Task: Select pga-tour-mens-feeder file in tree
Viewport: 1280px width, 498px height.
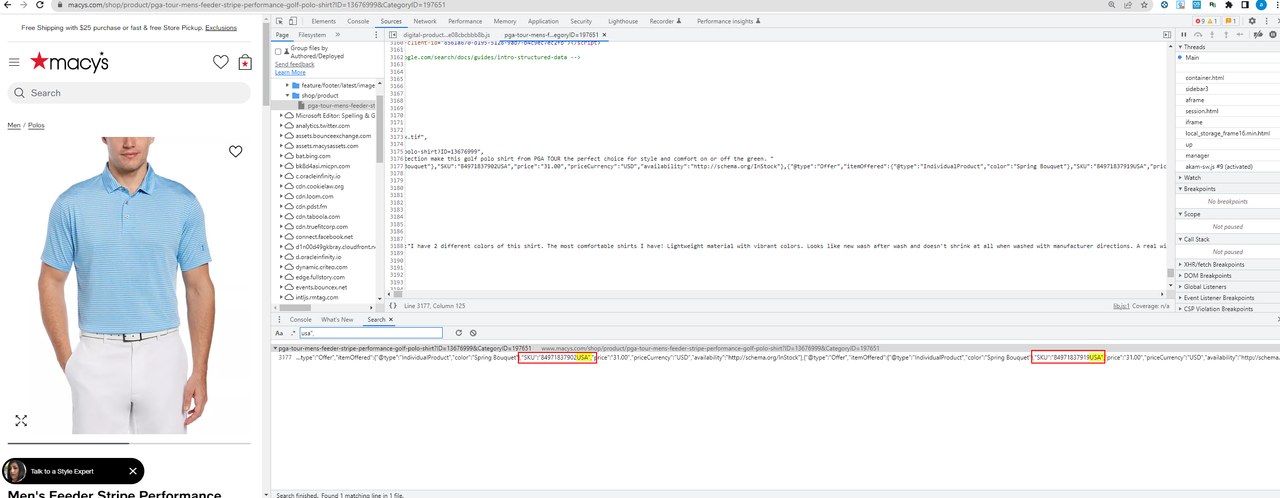Action: coord(340,105)
